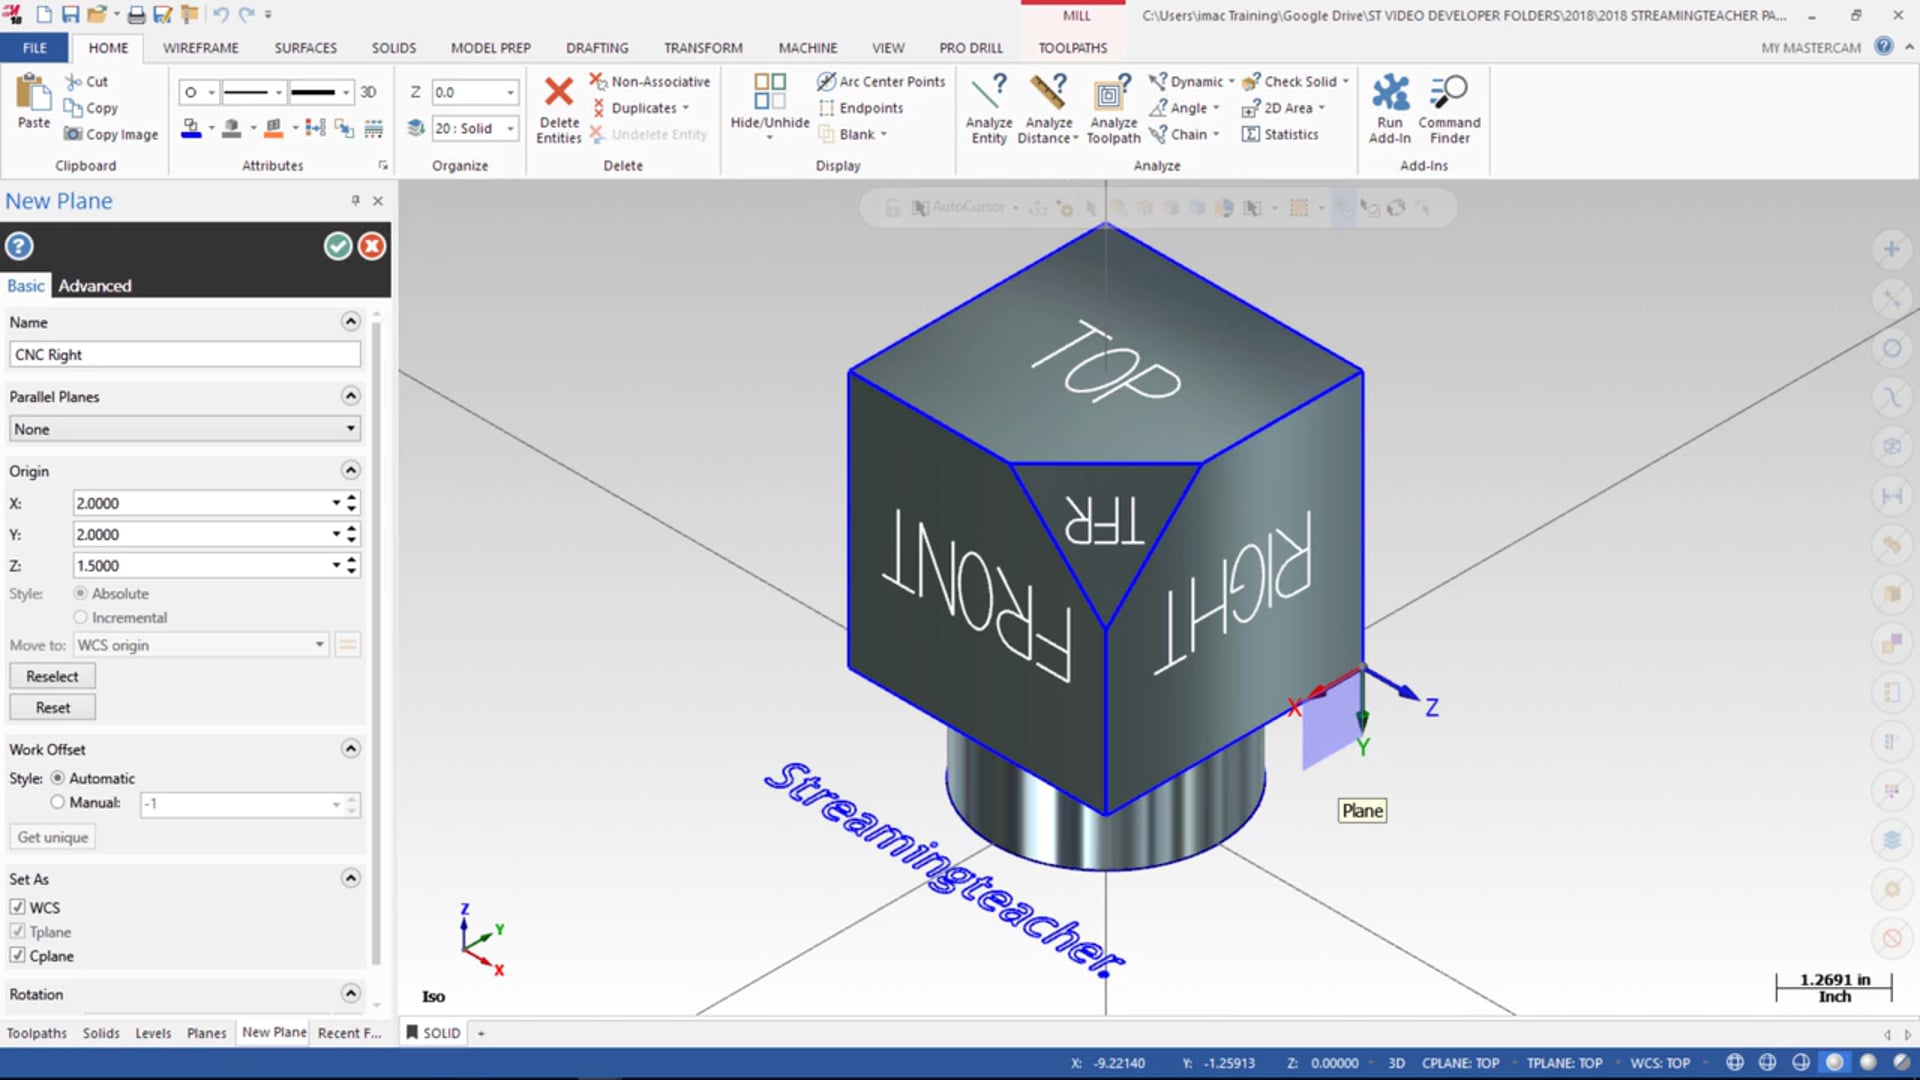Select Automatic work offset radio
1920x1080 pixels.
(x=57, y=777)
